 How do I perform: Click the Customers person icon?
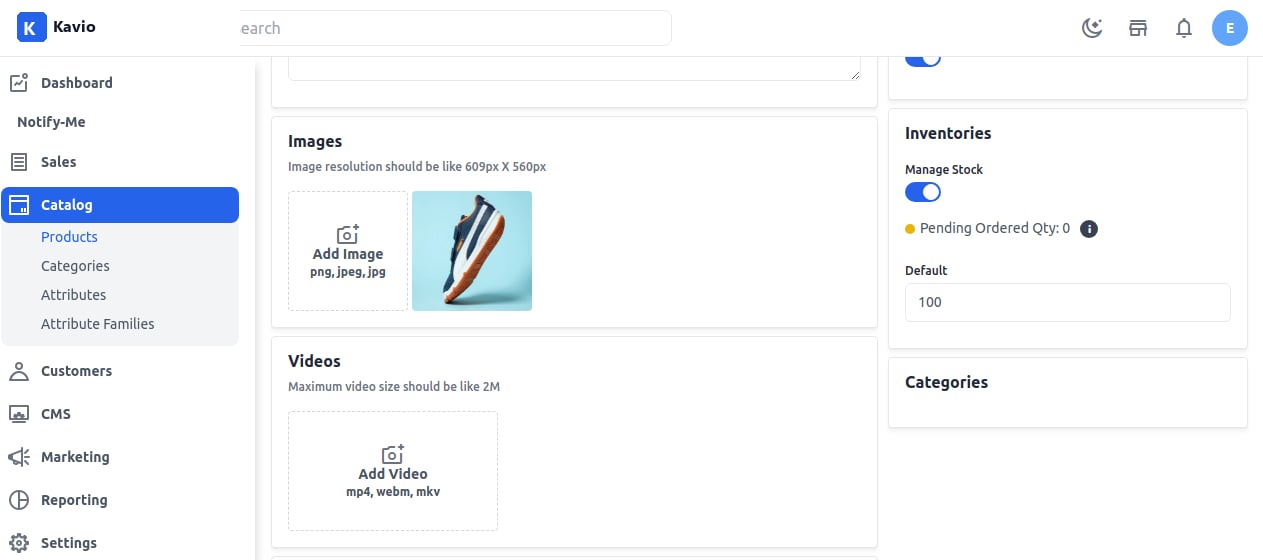pos(19,371)
